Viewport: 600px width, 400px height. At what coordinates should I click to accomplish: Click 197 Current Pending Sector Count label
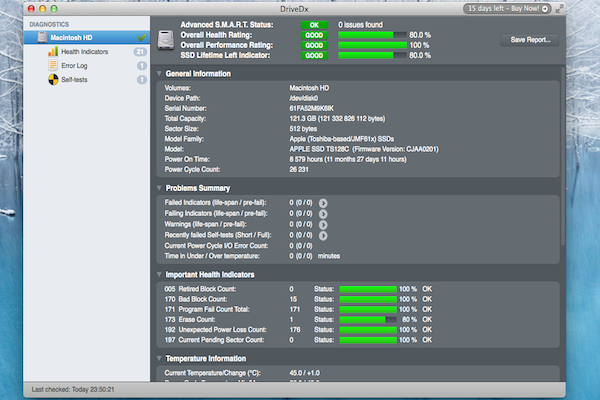(214, 340)
